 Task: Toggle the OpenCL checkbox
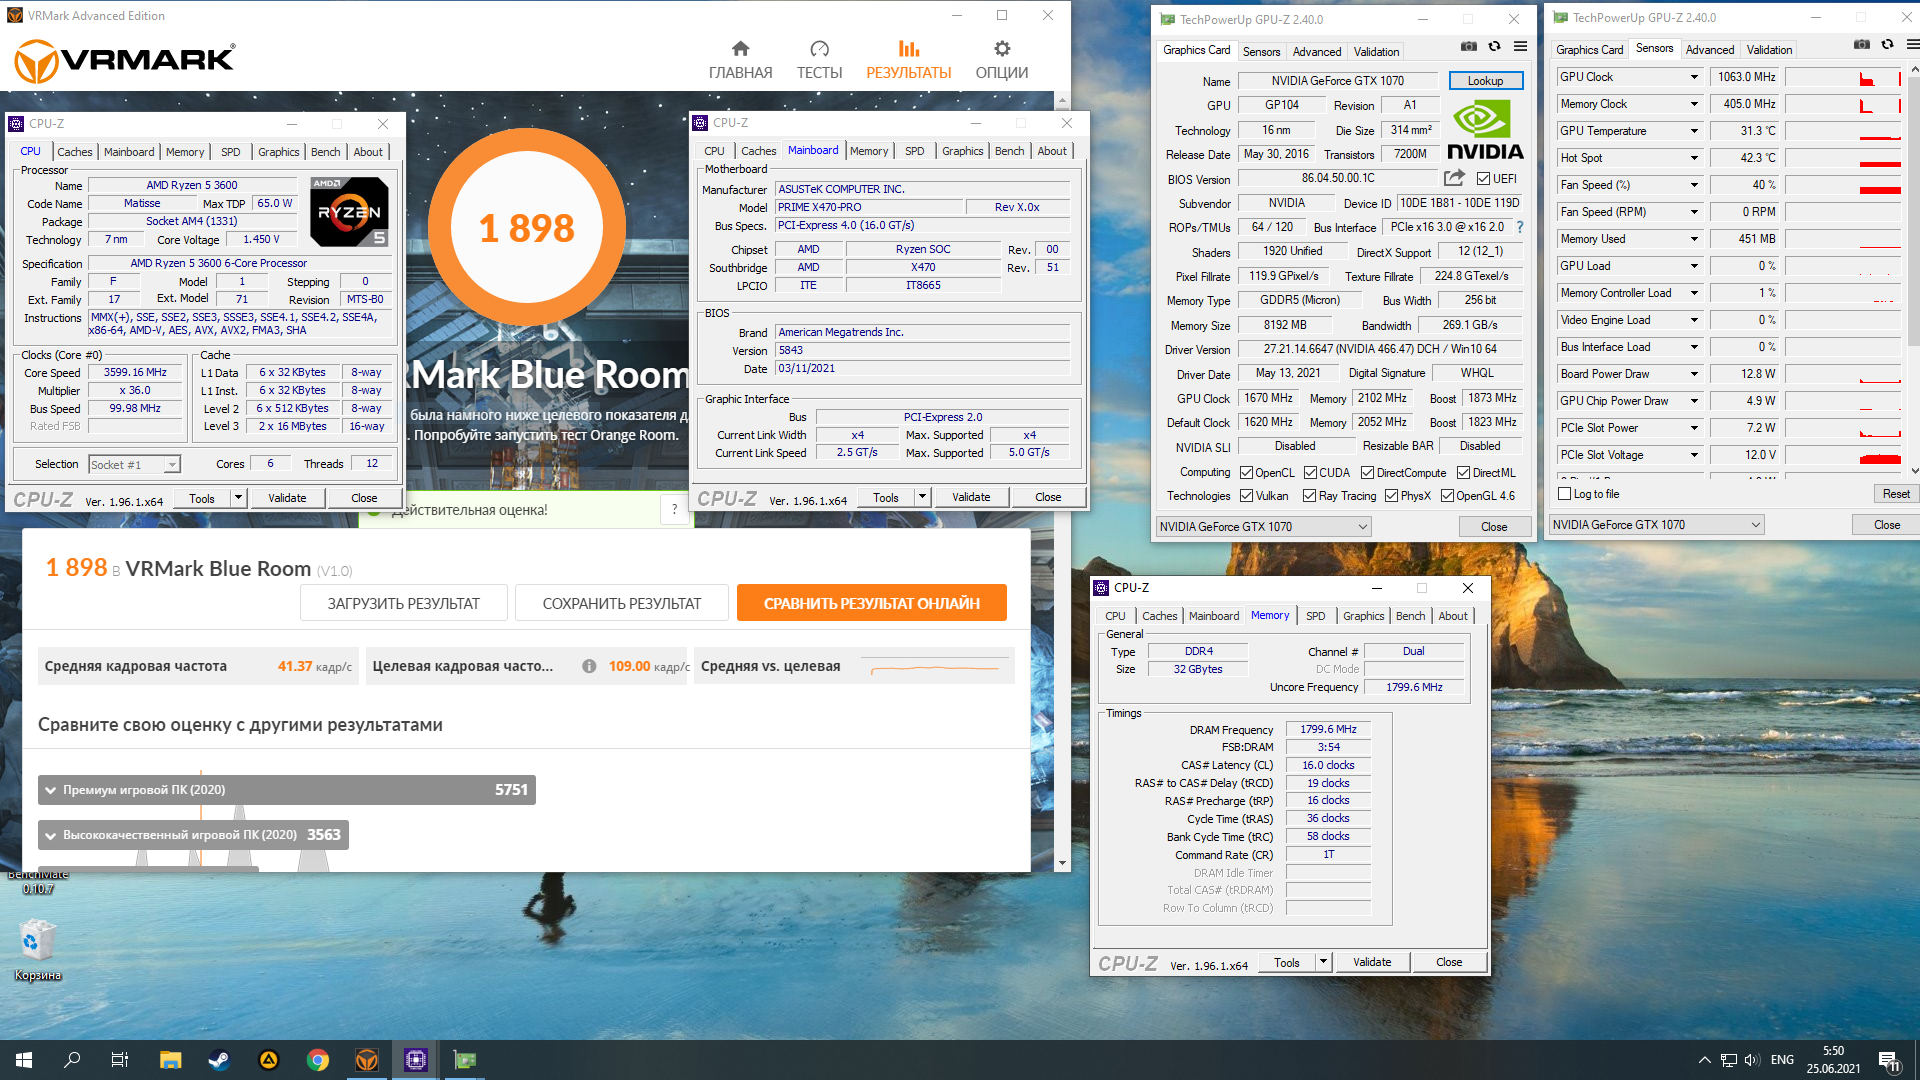tap(1246, 473)
